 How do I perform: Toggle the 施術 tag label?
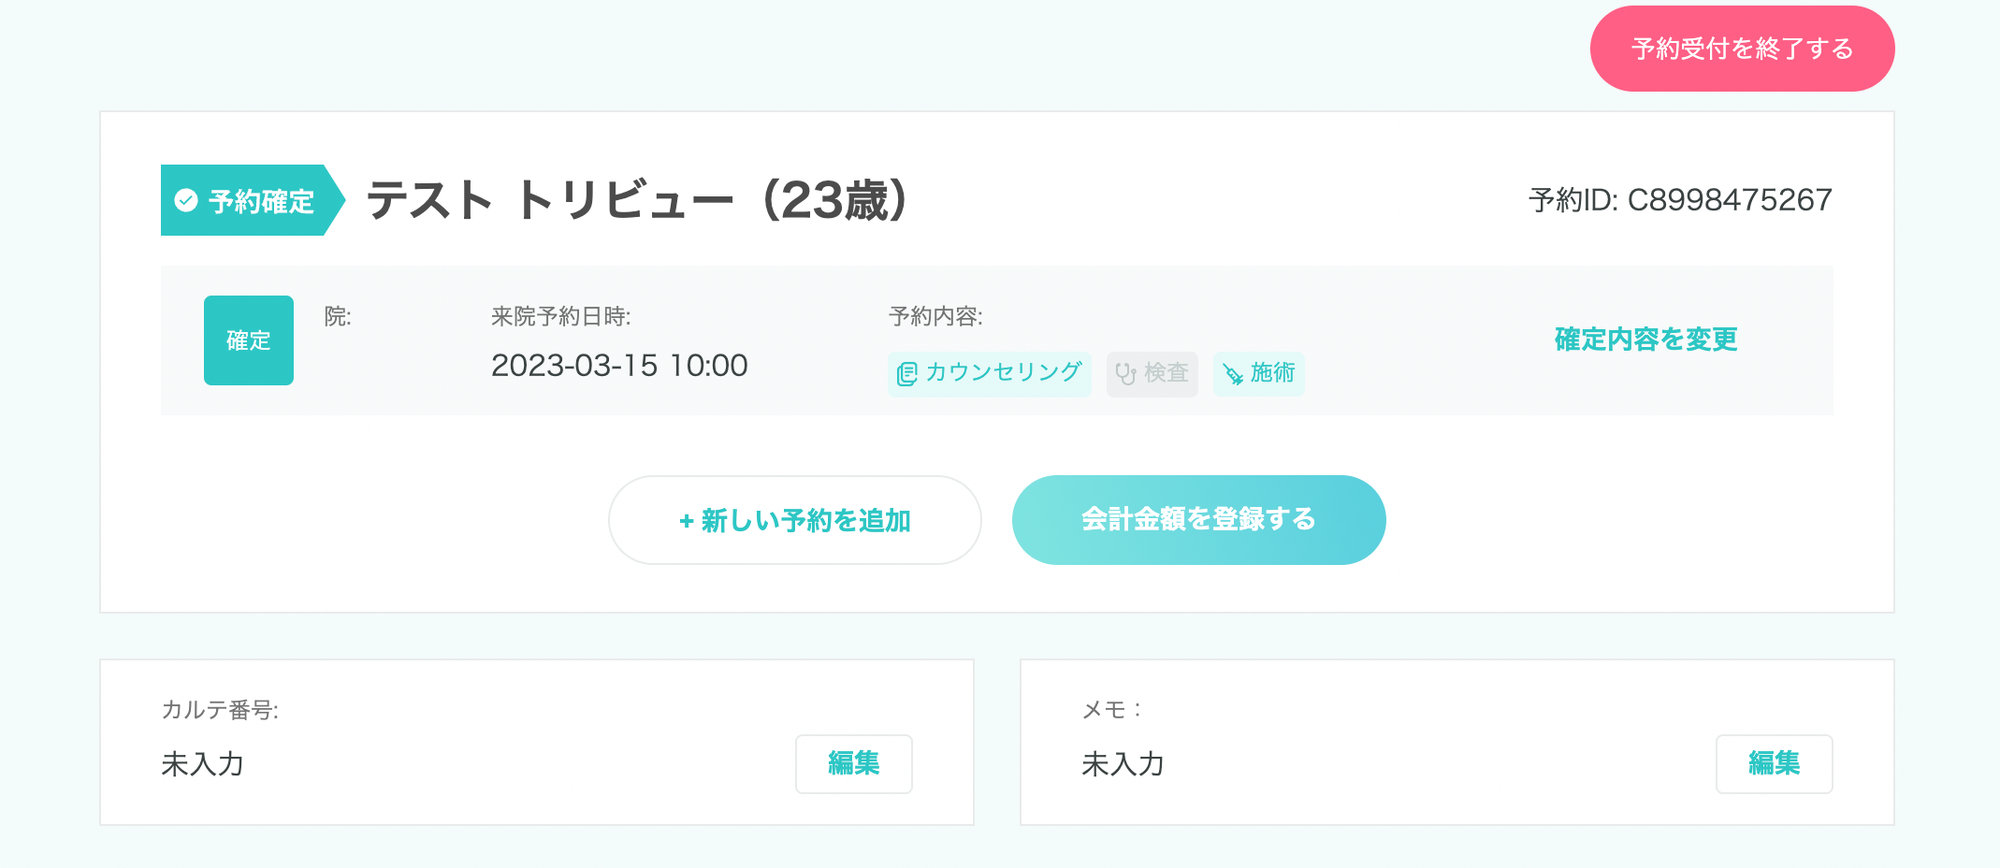(x=1272, y=372)
